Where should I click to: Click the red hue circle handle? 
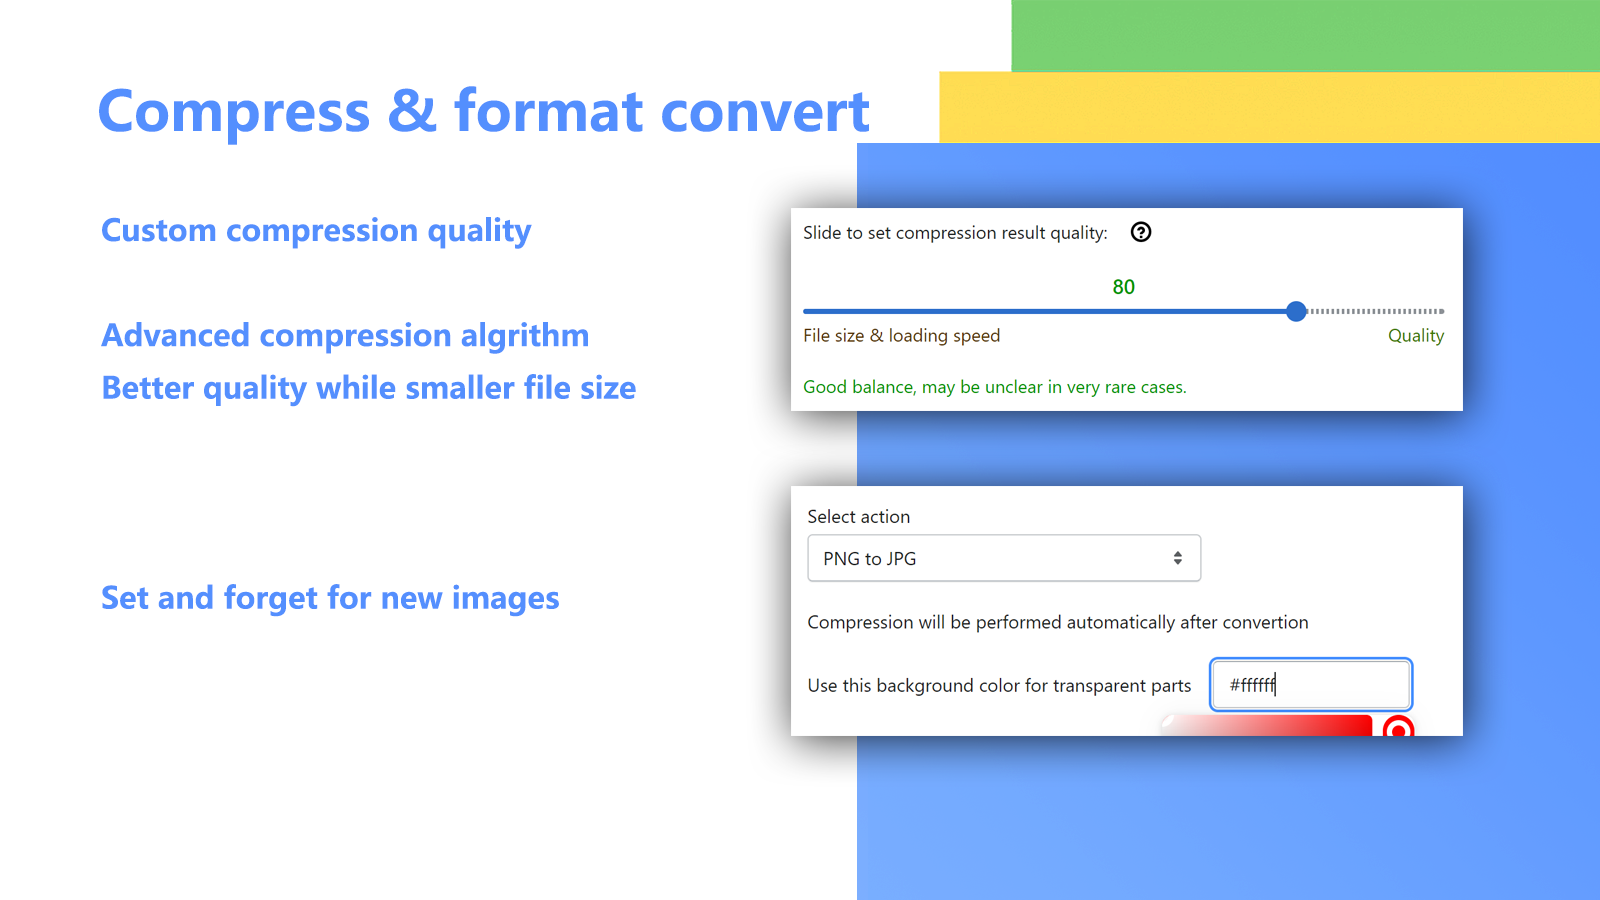coord(1398,729)
